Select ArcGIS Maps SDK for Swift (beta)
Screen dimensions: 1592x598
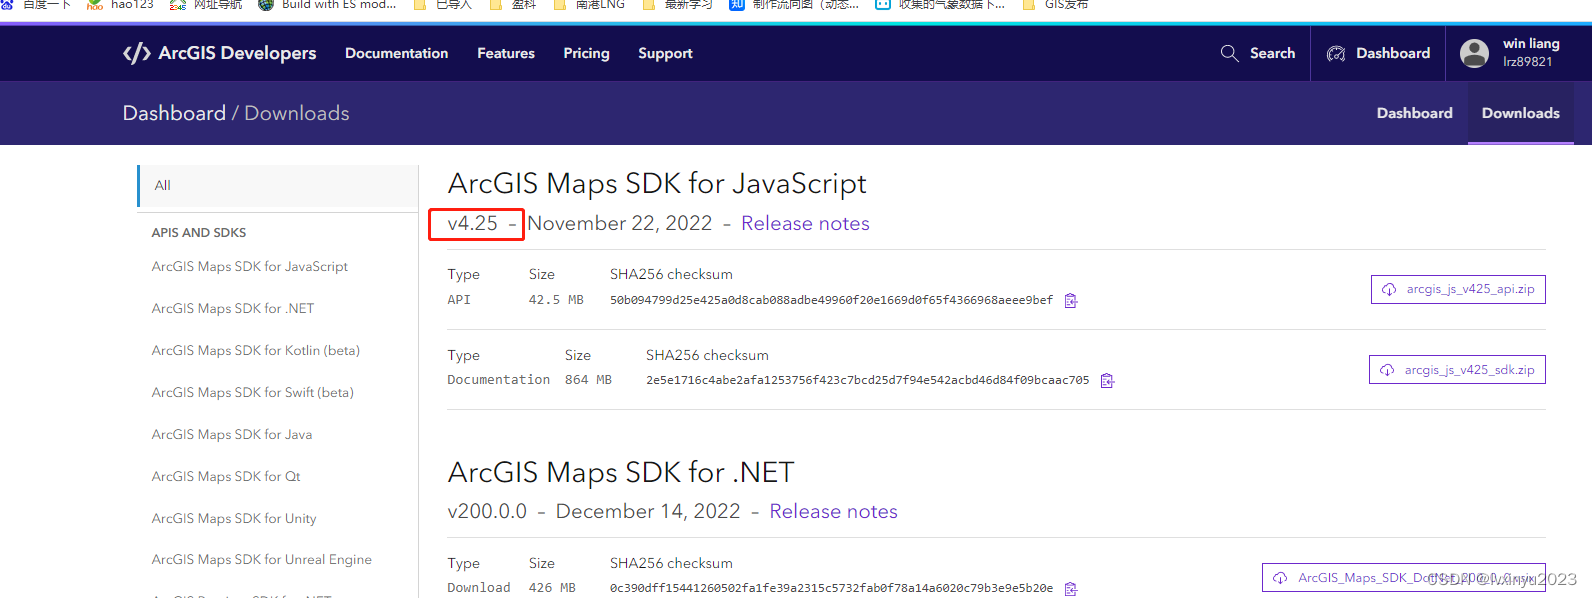(x=253, y=393)
